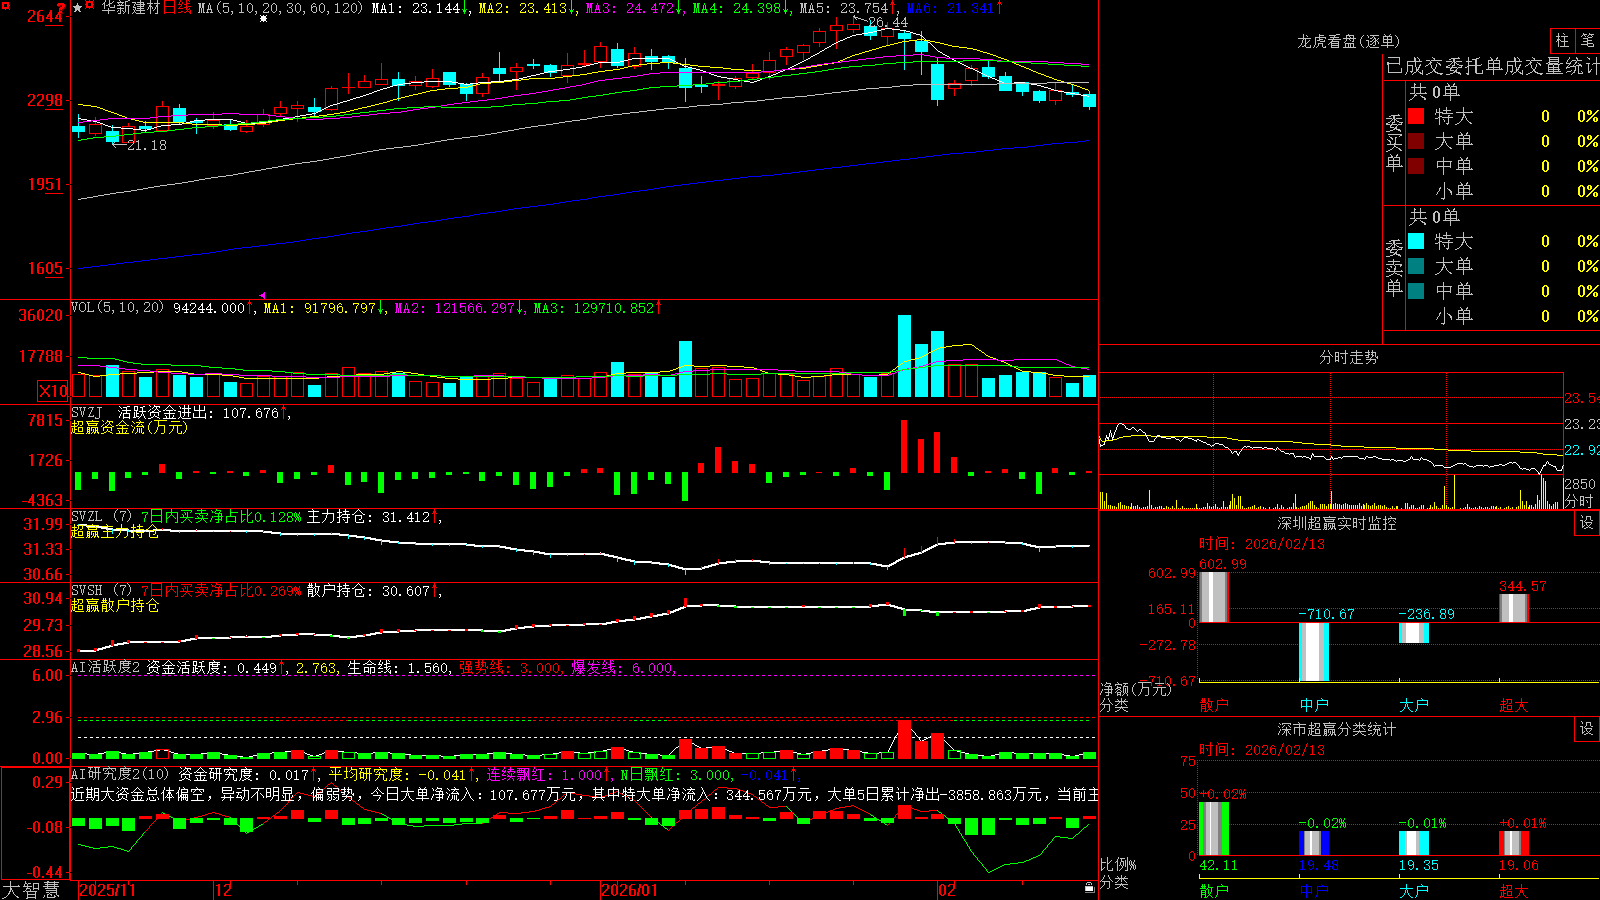Screen dimensions: 1600x900
Task: Click teal 大单 swatch in 委卖单
Action: [x=1416, y=266]
